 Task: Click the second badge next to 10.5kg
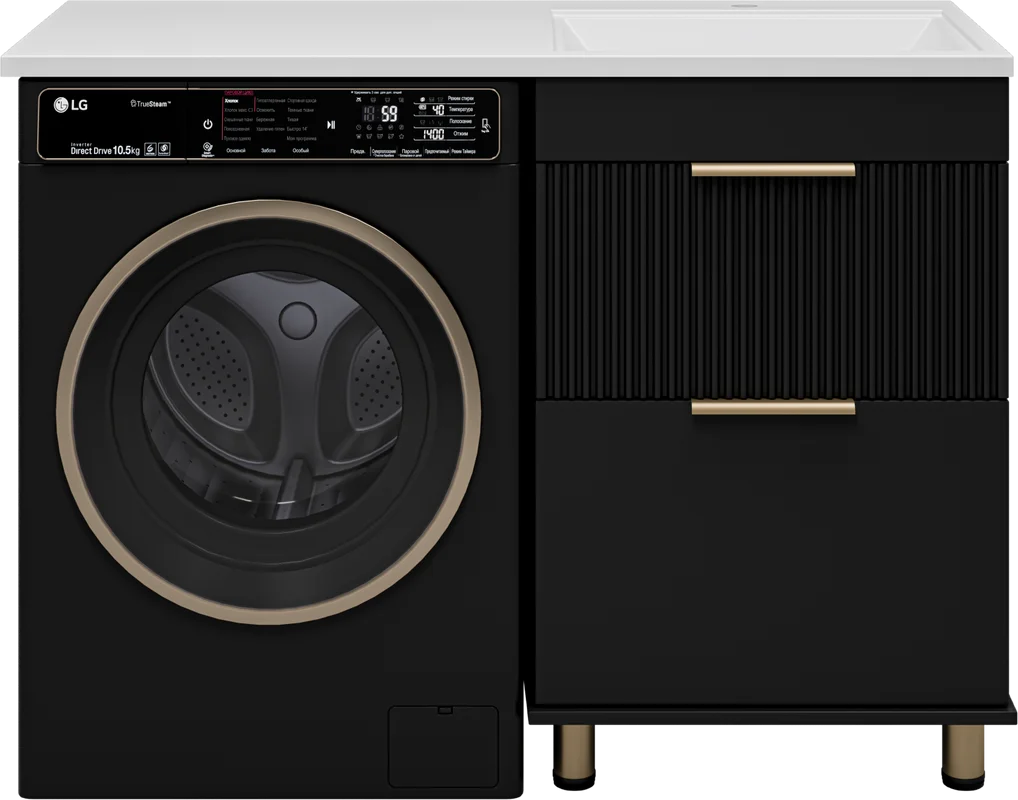point(164,149)
